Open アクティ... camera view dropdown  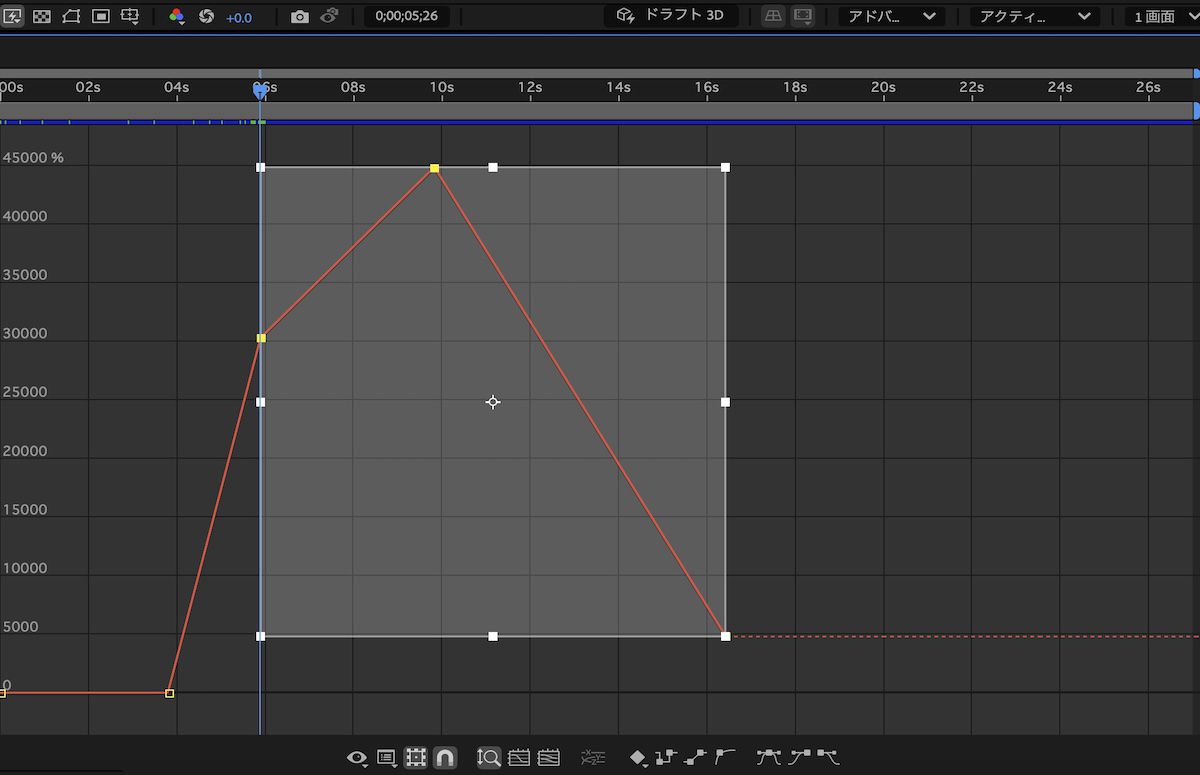pos(1034,17)
